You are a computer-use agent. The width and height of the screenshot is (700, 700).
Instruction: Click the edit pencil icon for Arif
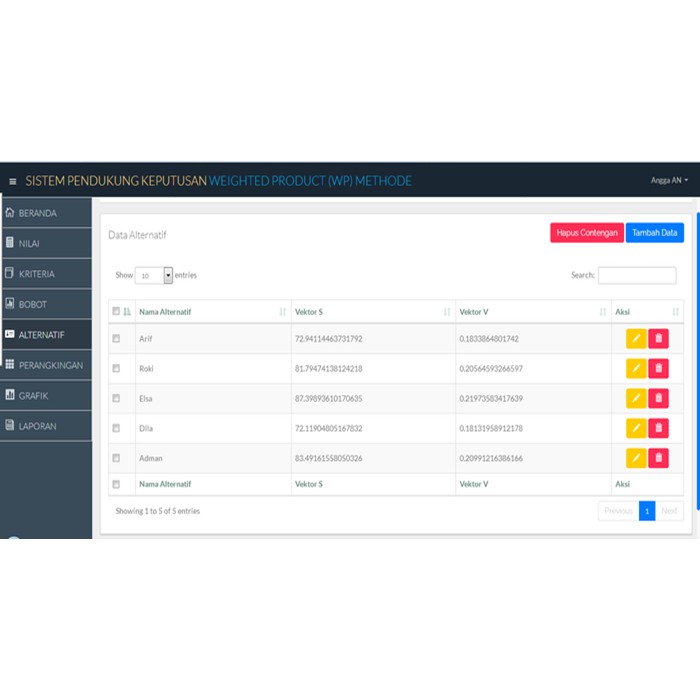tap(636, 338)
